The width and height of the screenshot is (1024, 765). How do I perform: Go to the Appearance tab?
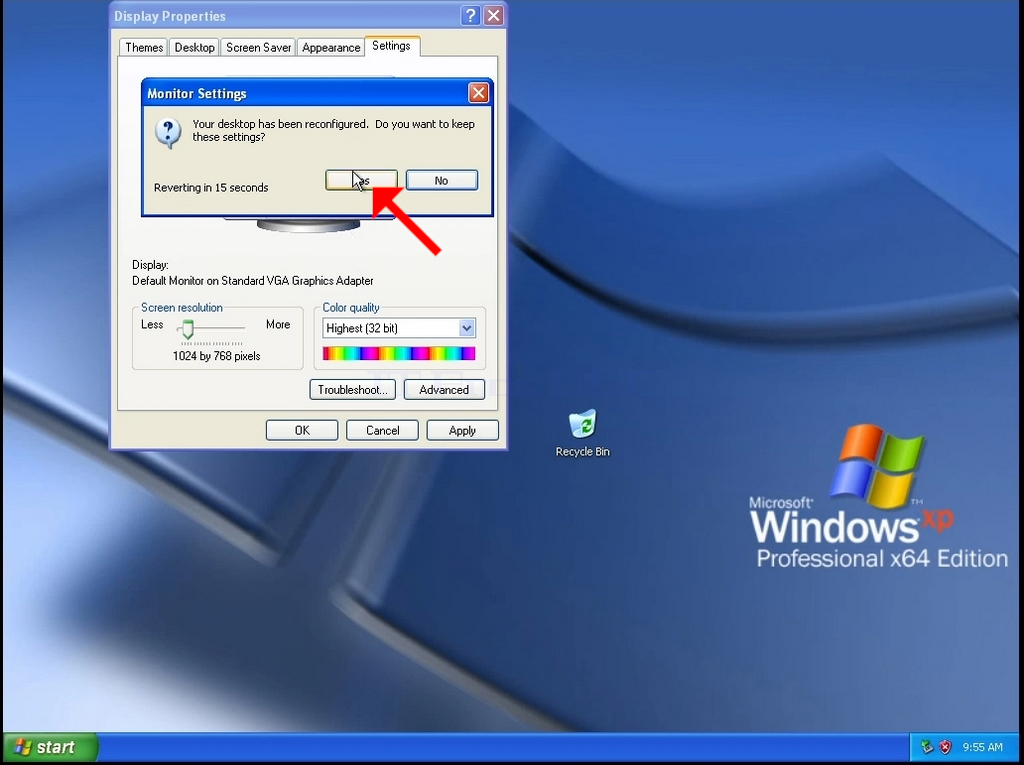(x=331, y=48)
